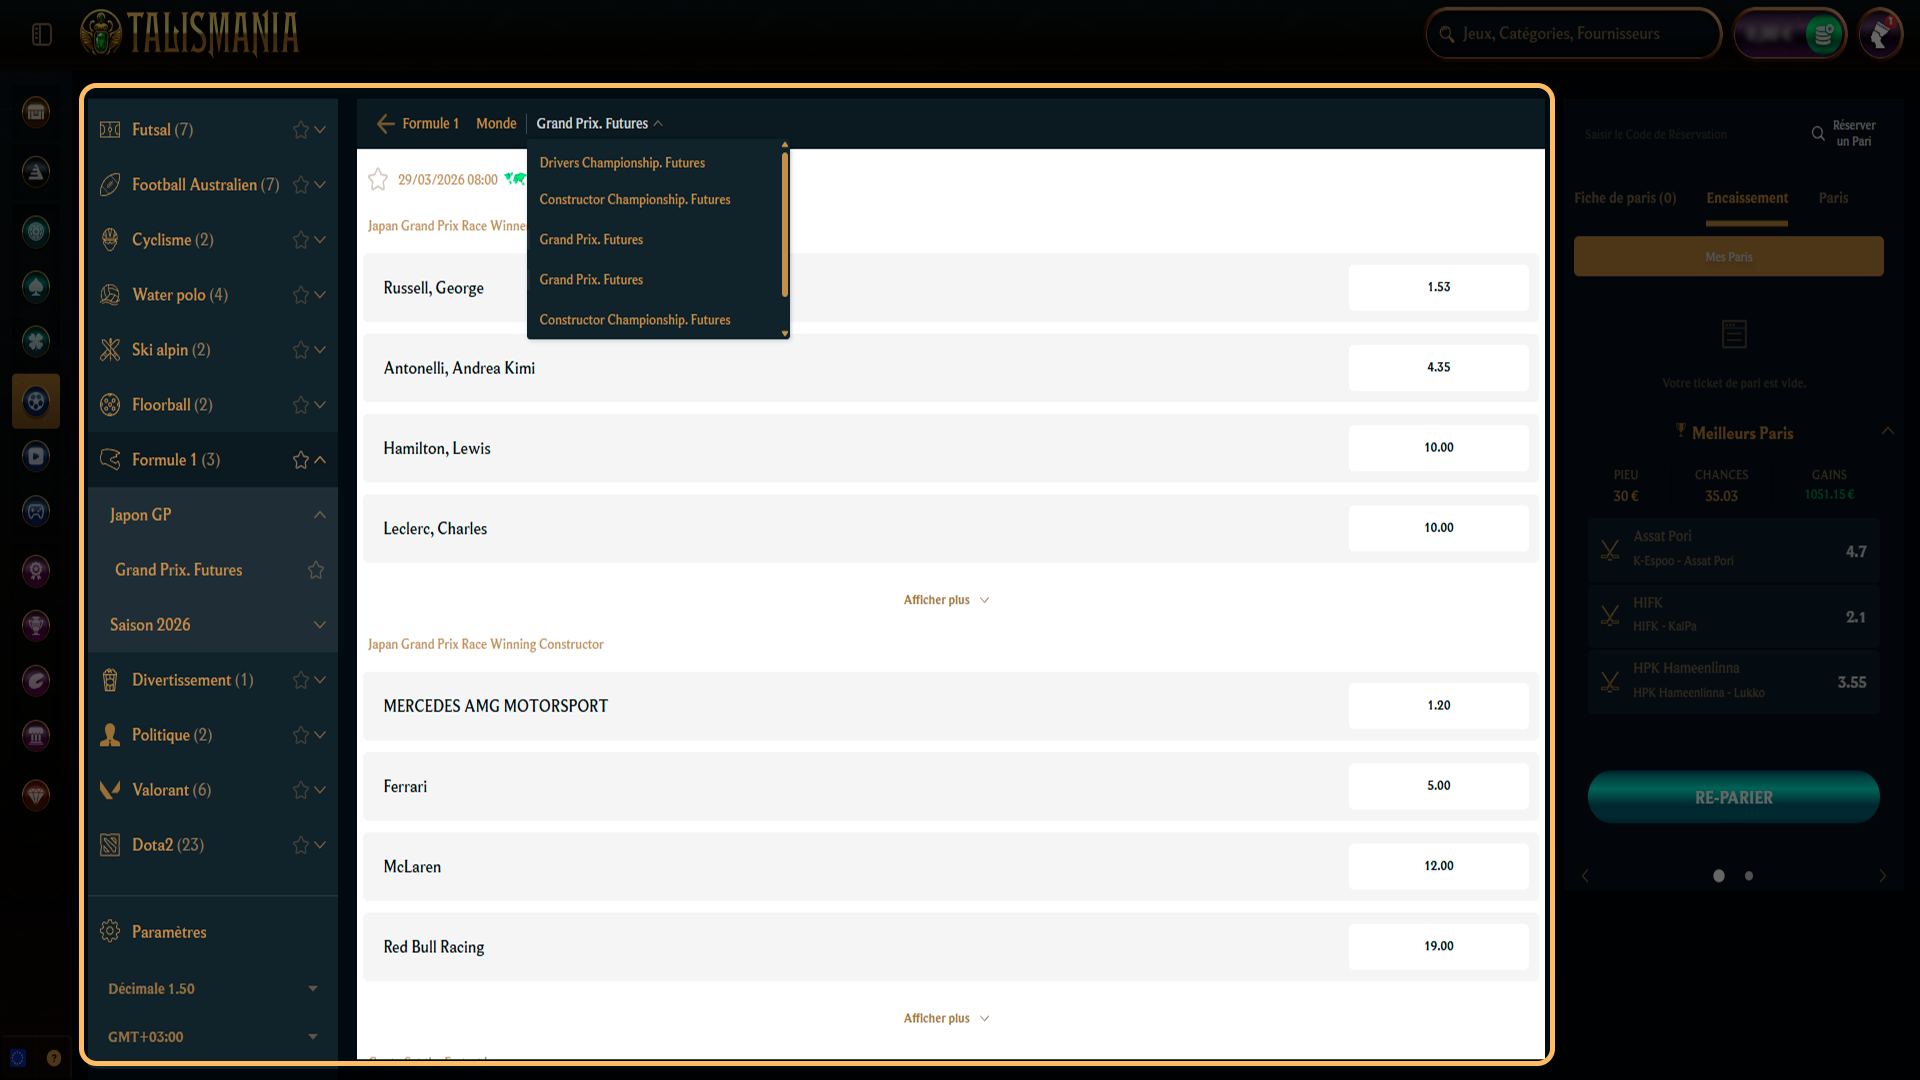1920x1080 pixels.
Task: Select the clover games icon in sidebar
Action: tap(36, 341)
